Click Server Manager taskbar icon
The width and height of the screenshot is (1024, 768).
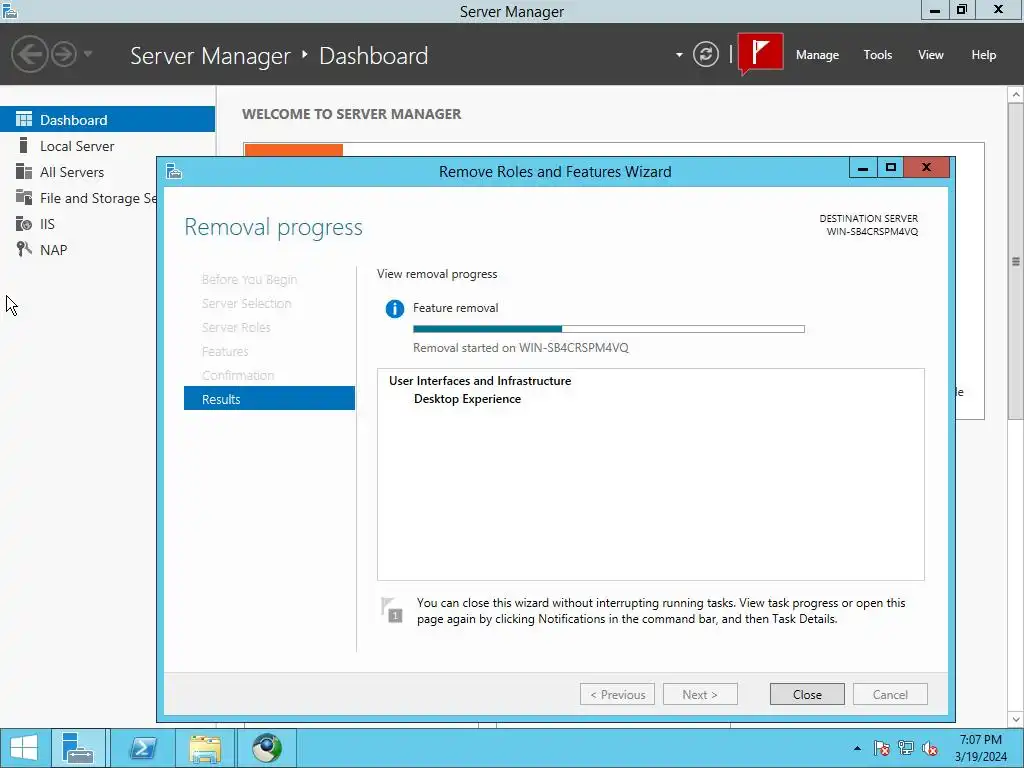(78, 748)
